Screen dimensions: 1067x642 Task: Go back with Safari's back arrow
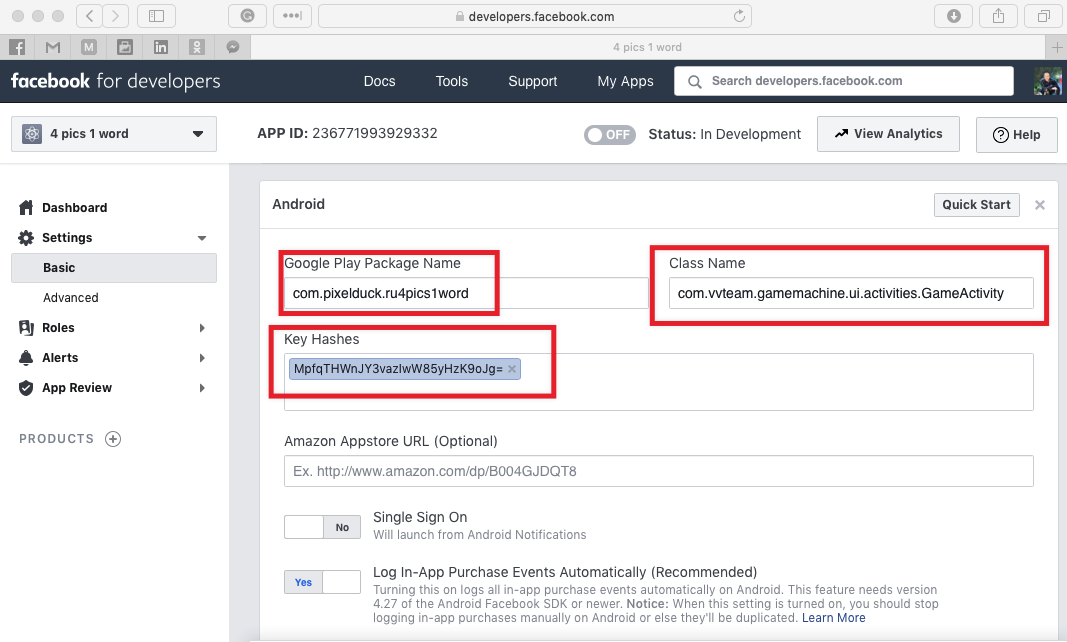point(89,16)
